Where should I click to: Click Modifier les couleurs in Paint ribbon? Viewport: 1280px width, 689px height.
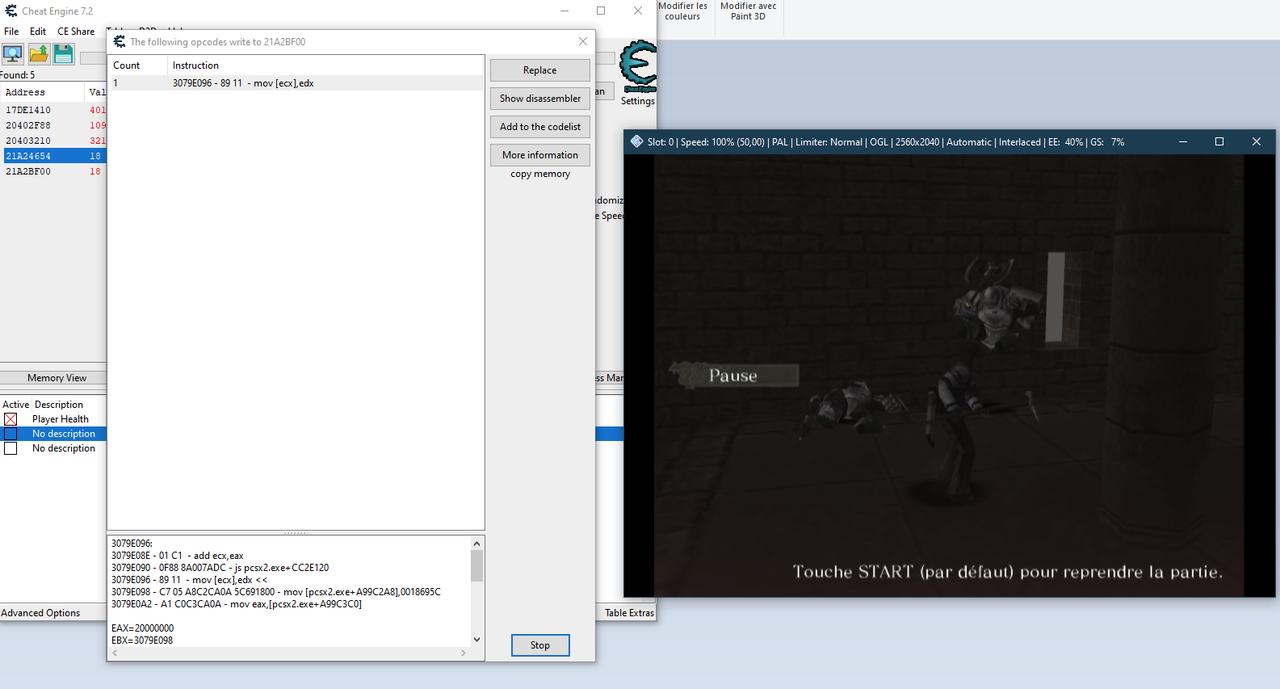click(x=683, y=11)
